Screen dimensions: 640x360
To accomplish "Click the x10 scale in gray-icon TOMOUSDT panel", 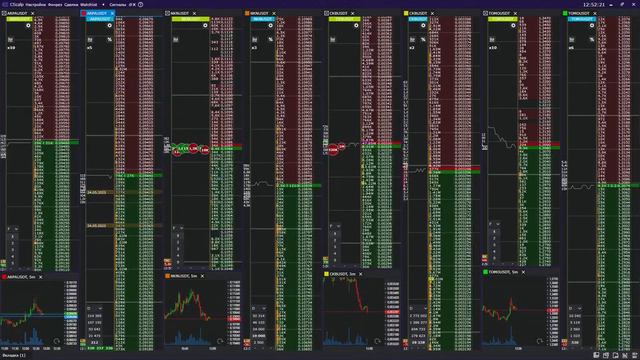I will [493, 48].
